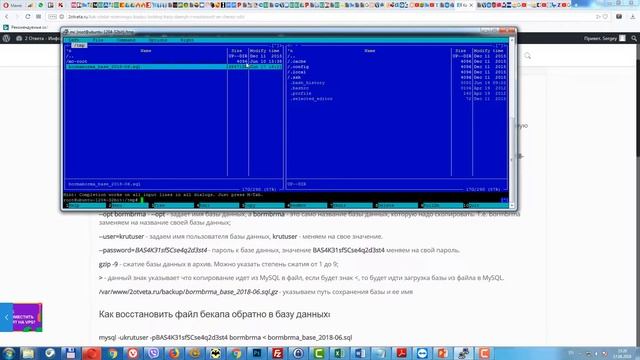Click the F6 RenMov function key button
The image size is (640, 360).
[308, 205]
